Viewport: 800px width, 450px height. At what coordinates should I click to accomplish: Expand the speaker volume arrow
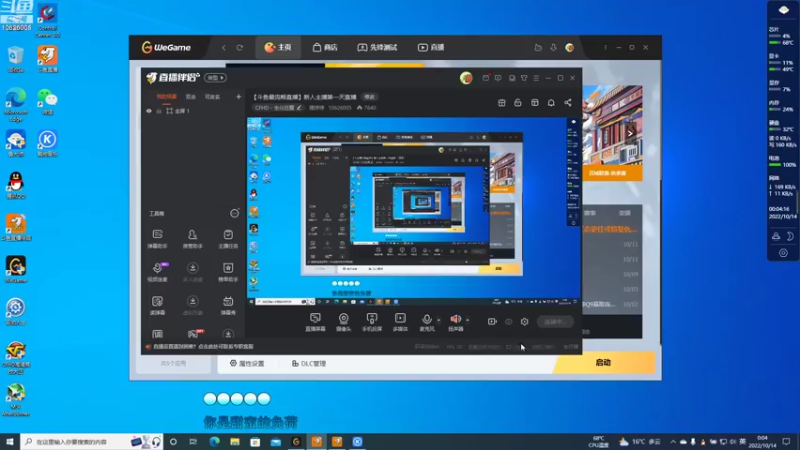pyautogui.click(x=467, y=320)
